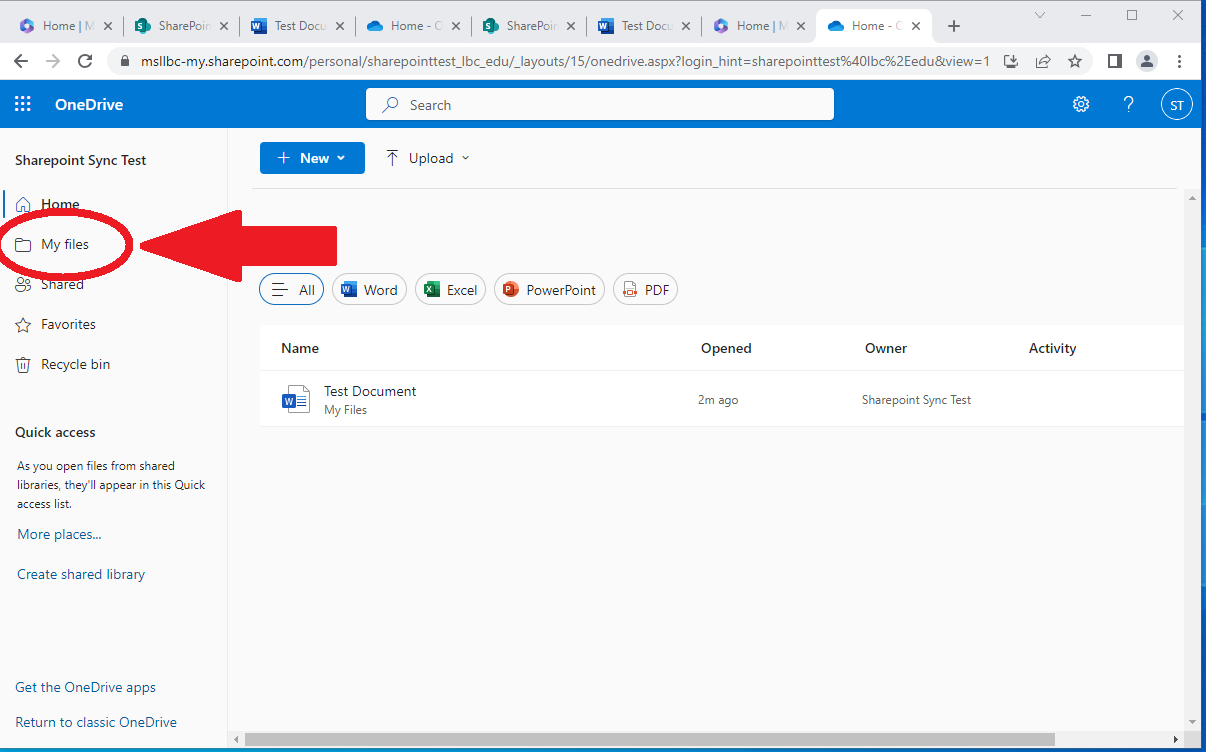Image resolution: width=1206 pixels, height=752 pixels.
Task: Select the All filter pill
Action: (292, 290)
